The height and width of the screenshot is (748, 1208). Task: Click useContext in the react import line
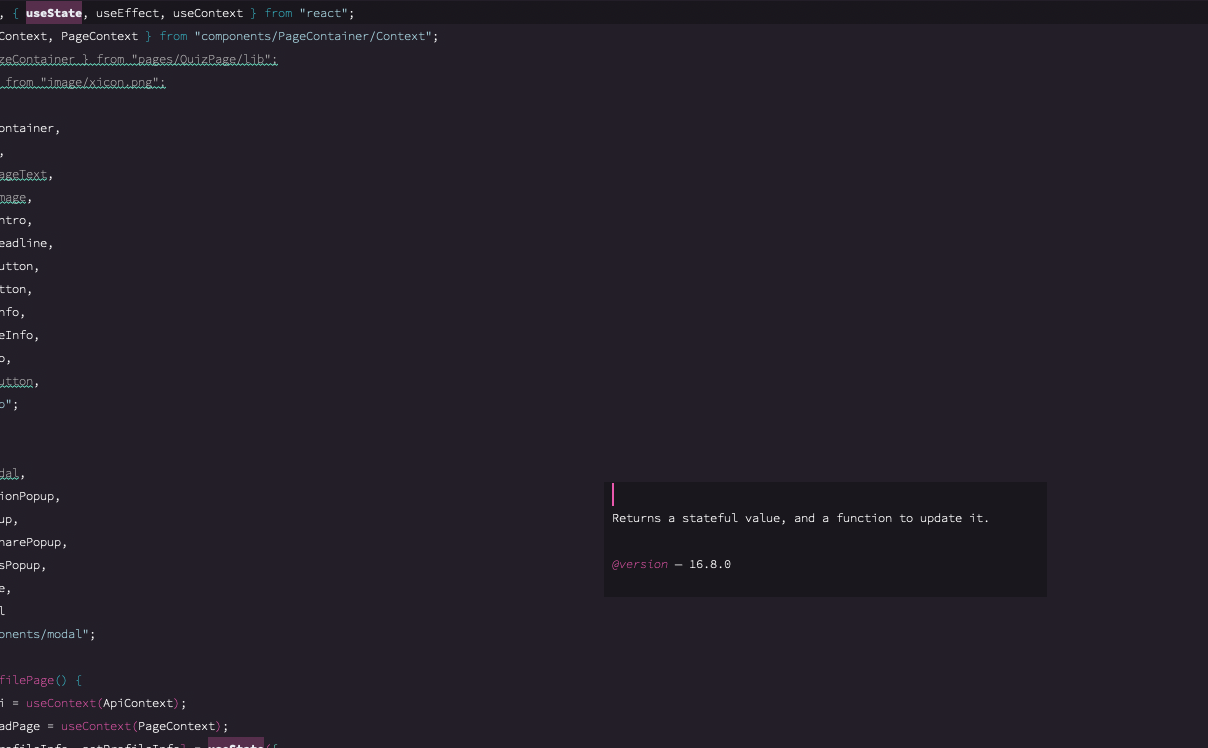[x=207, y=12]
